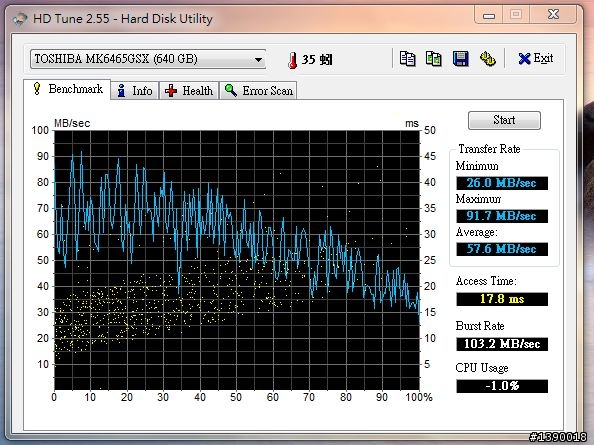Click CPU usage value -1.0%
Screen dimensions: 594x445
click(x=502, y=386)
